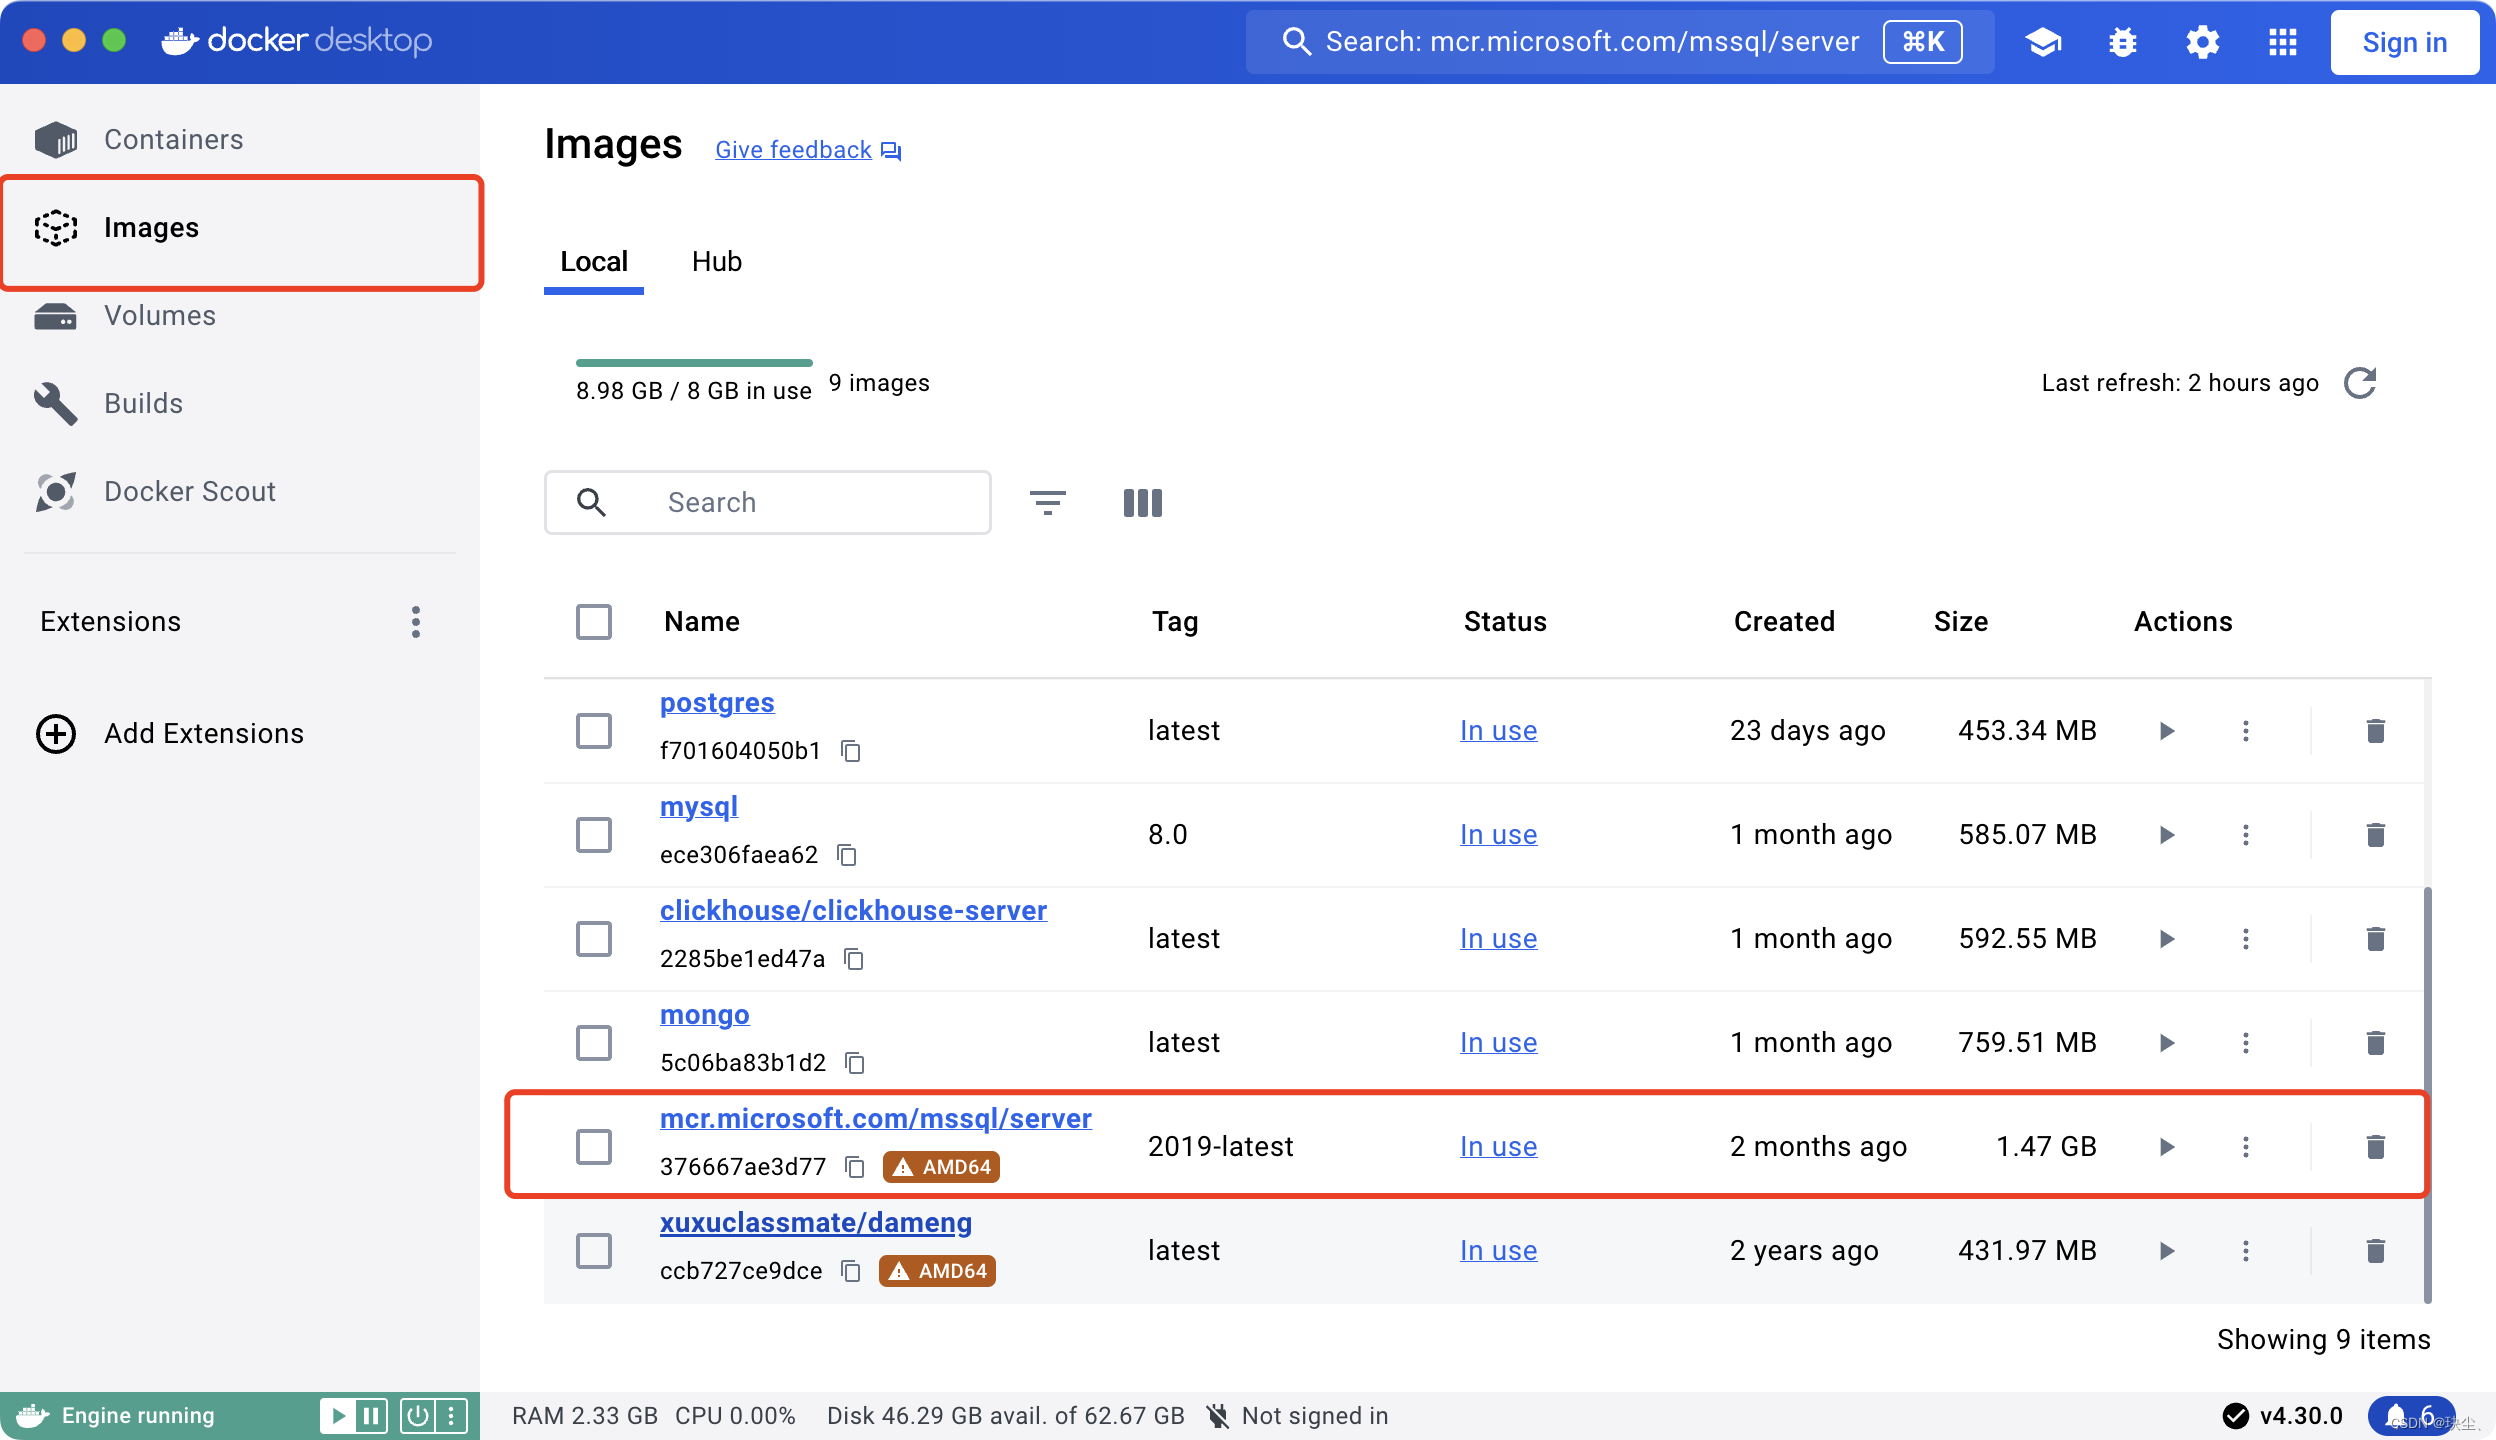This screenshot has width=2496, height=1440.
Task: Open the column display icon
Action: point(1142,502)
